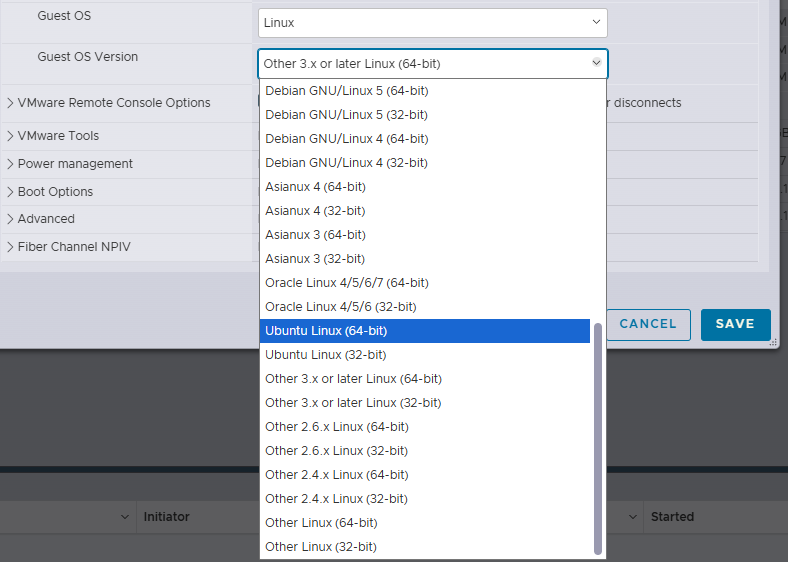The image size is (788, 562).
Task: Open the Guest OS dropdown showing Linux
Action: 433,23
